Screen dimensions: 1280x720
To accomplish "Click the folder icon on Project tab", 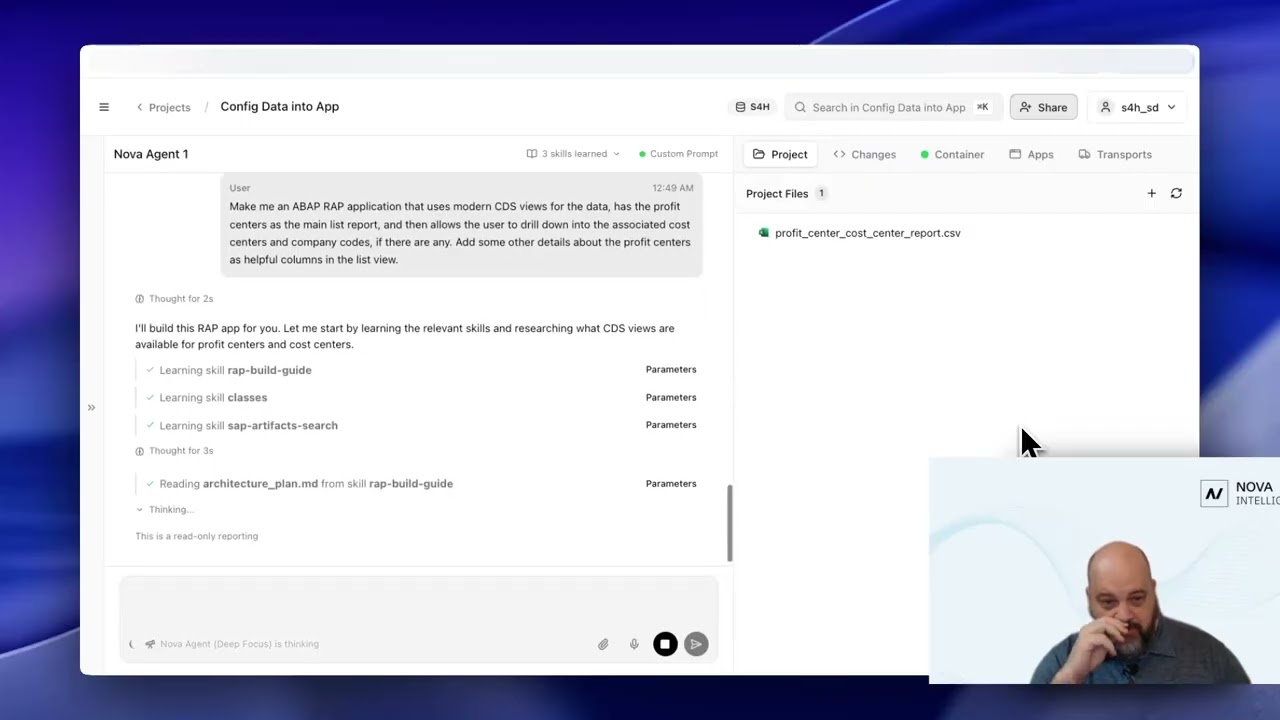I will click(759, 154).
